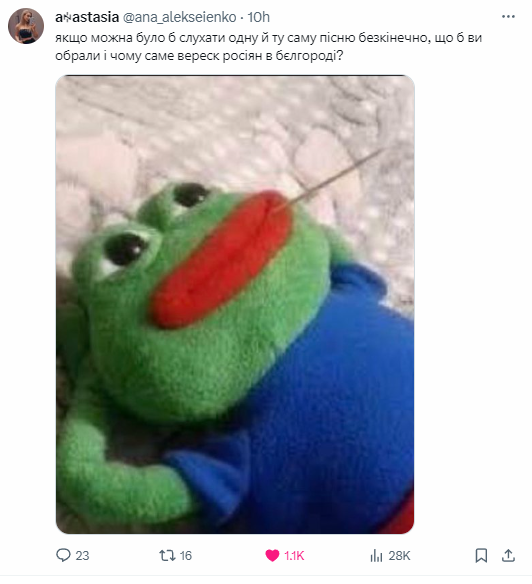Click the retweet arrows icon
This screenshot has width=532, height=584.
[167, 556]
